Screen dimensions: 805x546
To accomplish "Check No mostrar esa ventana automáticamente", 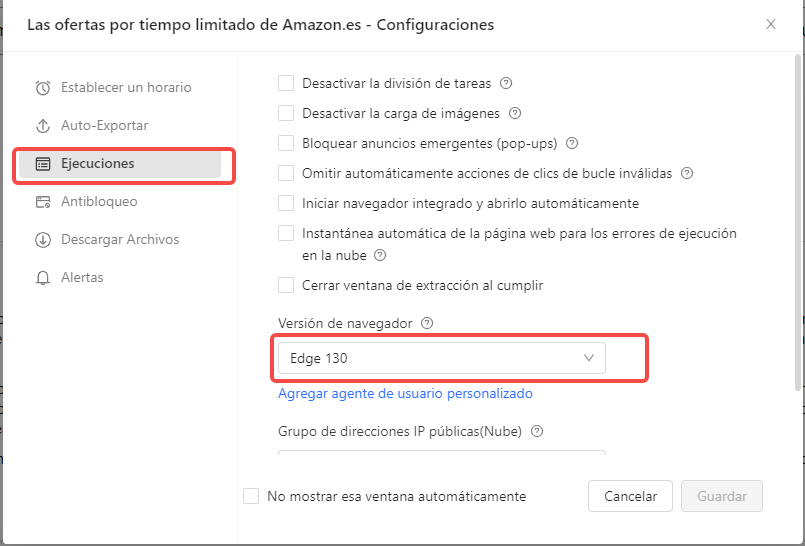I will click(x=251, y=496).
